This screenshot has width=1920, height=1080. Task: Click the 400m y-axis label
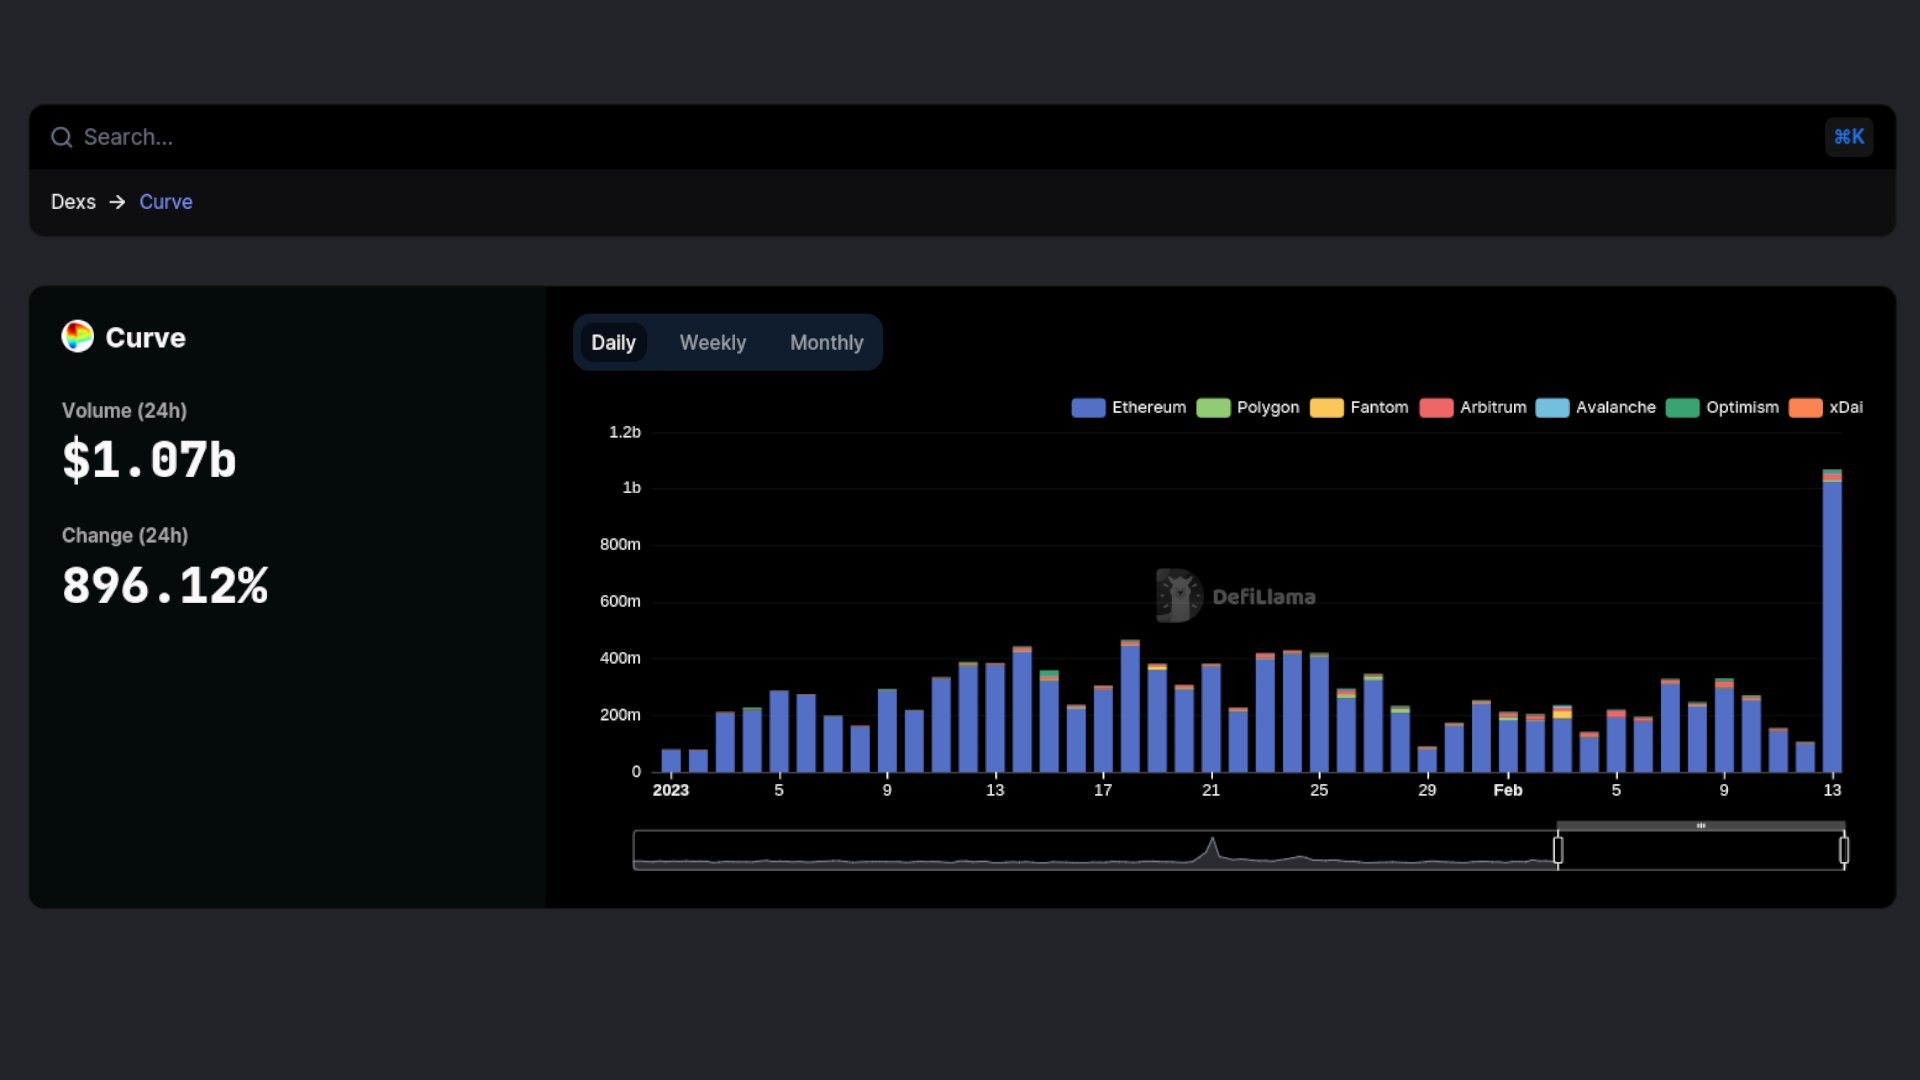[x=620, y=659]
